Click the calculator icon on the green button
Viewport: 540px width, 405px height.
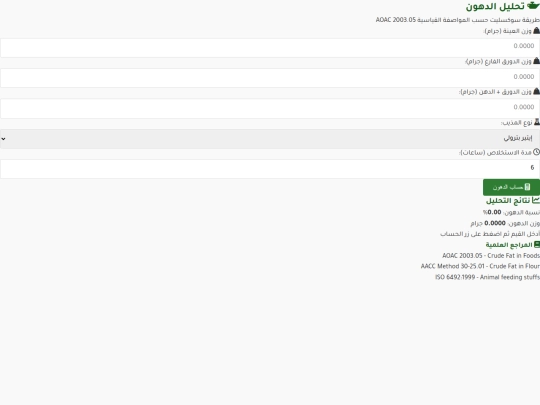click(x=527, y=187)
